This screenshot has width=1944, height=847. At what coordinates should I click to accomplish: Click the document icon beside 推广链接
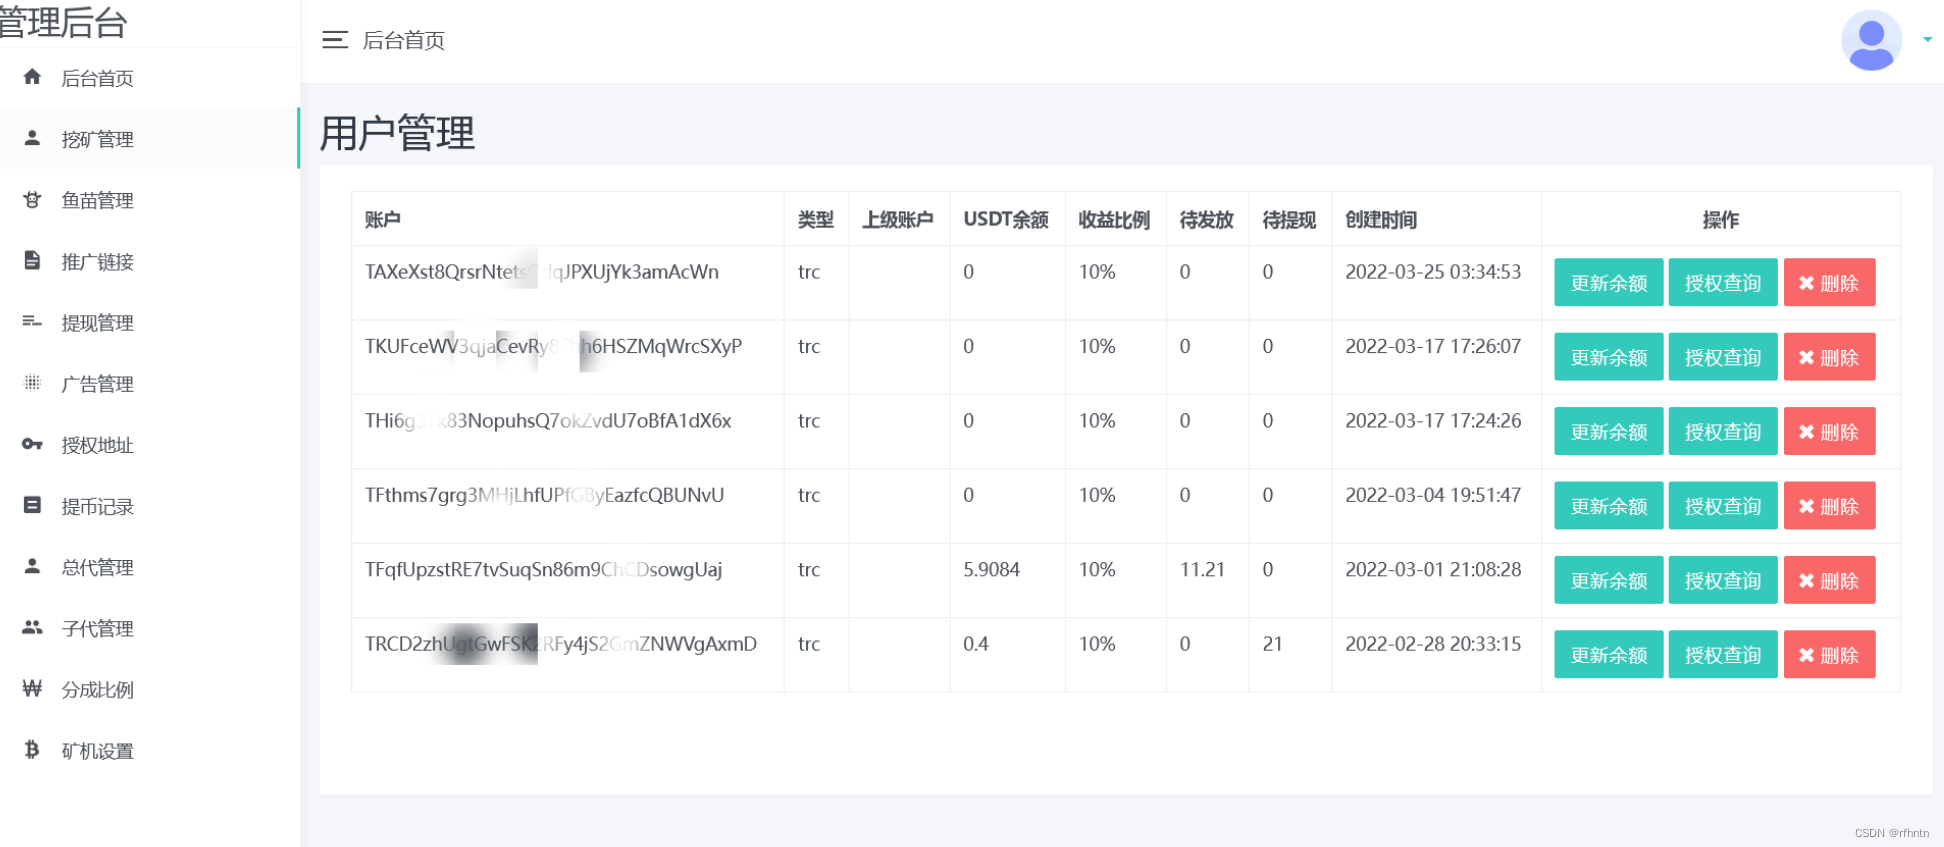[32, 260]
